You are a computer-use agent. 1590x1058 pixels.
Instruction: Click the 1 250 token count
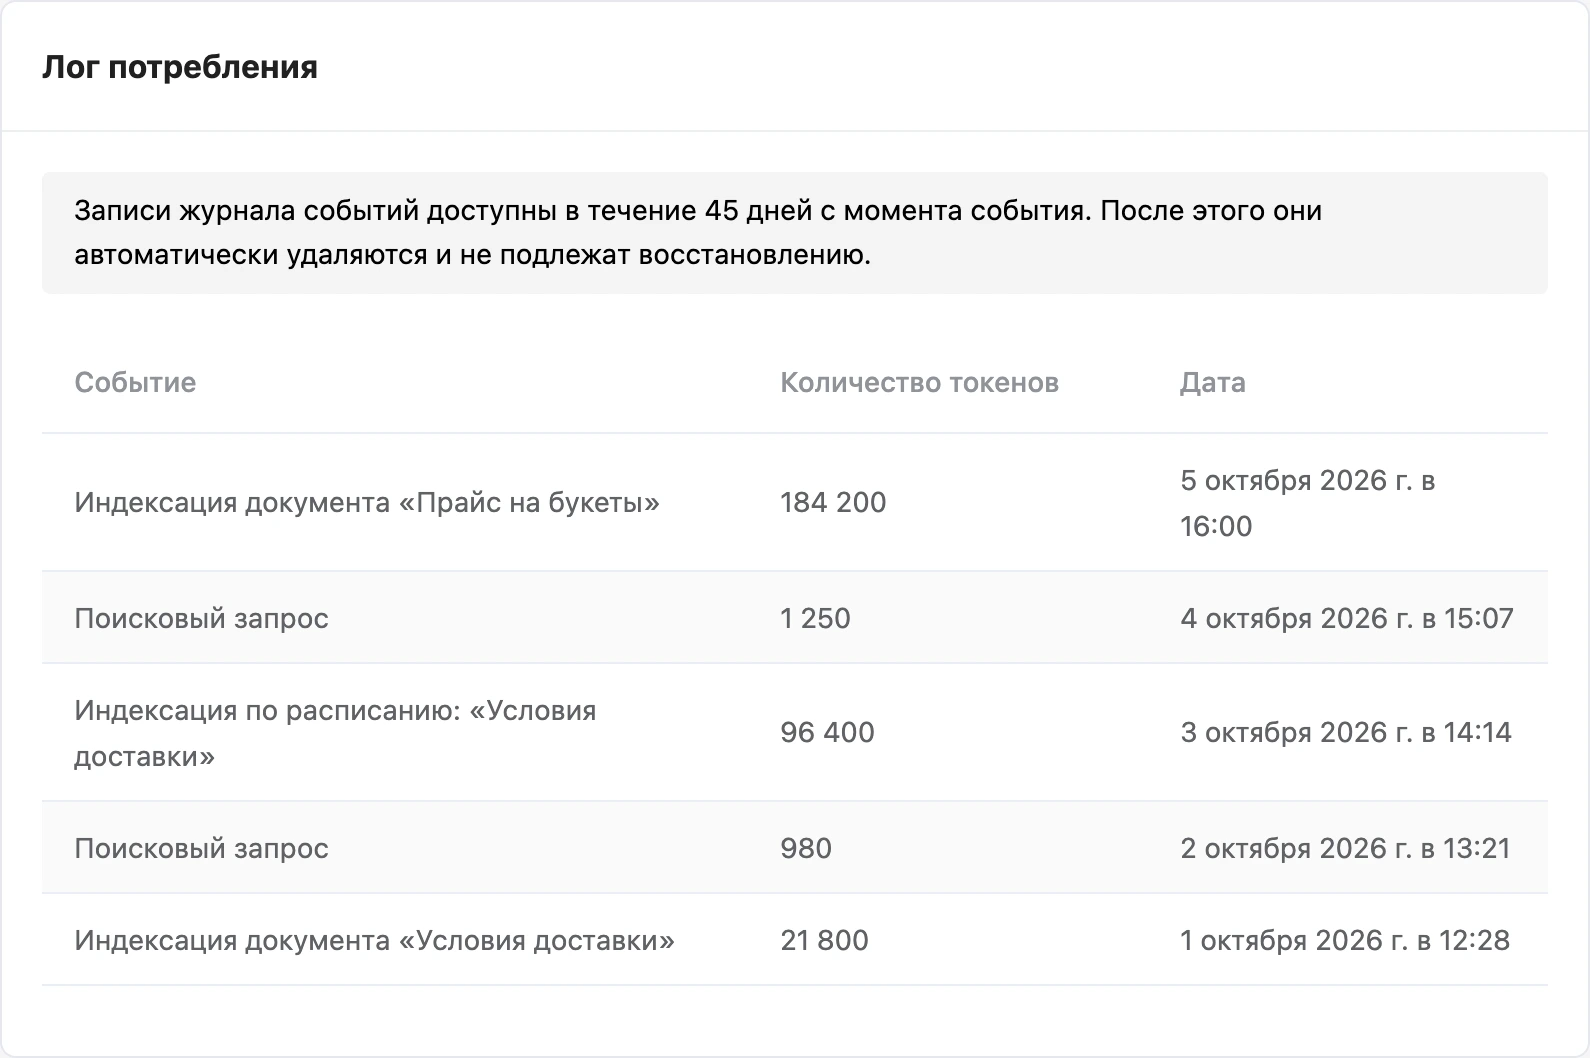[815, 618]
